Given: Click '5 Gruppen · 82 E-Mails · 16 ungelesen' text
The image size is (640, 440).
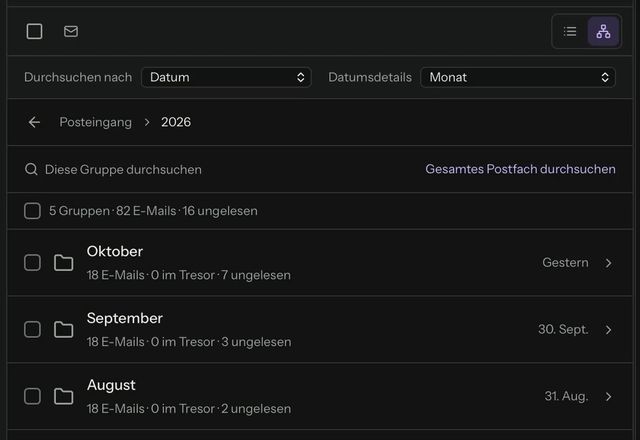Looking at the screenshot, I should tap(153, 211).
